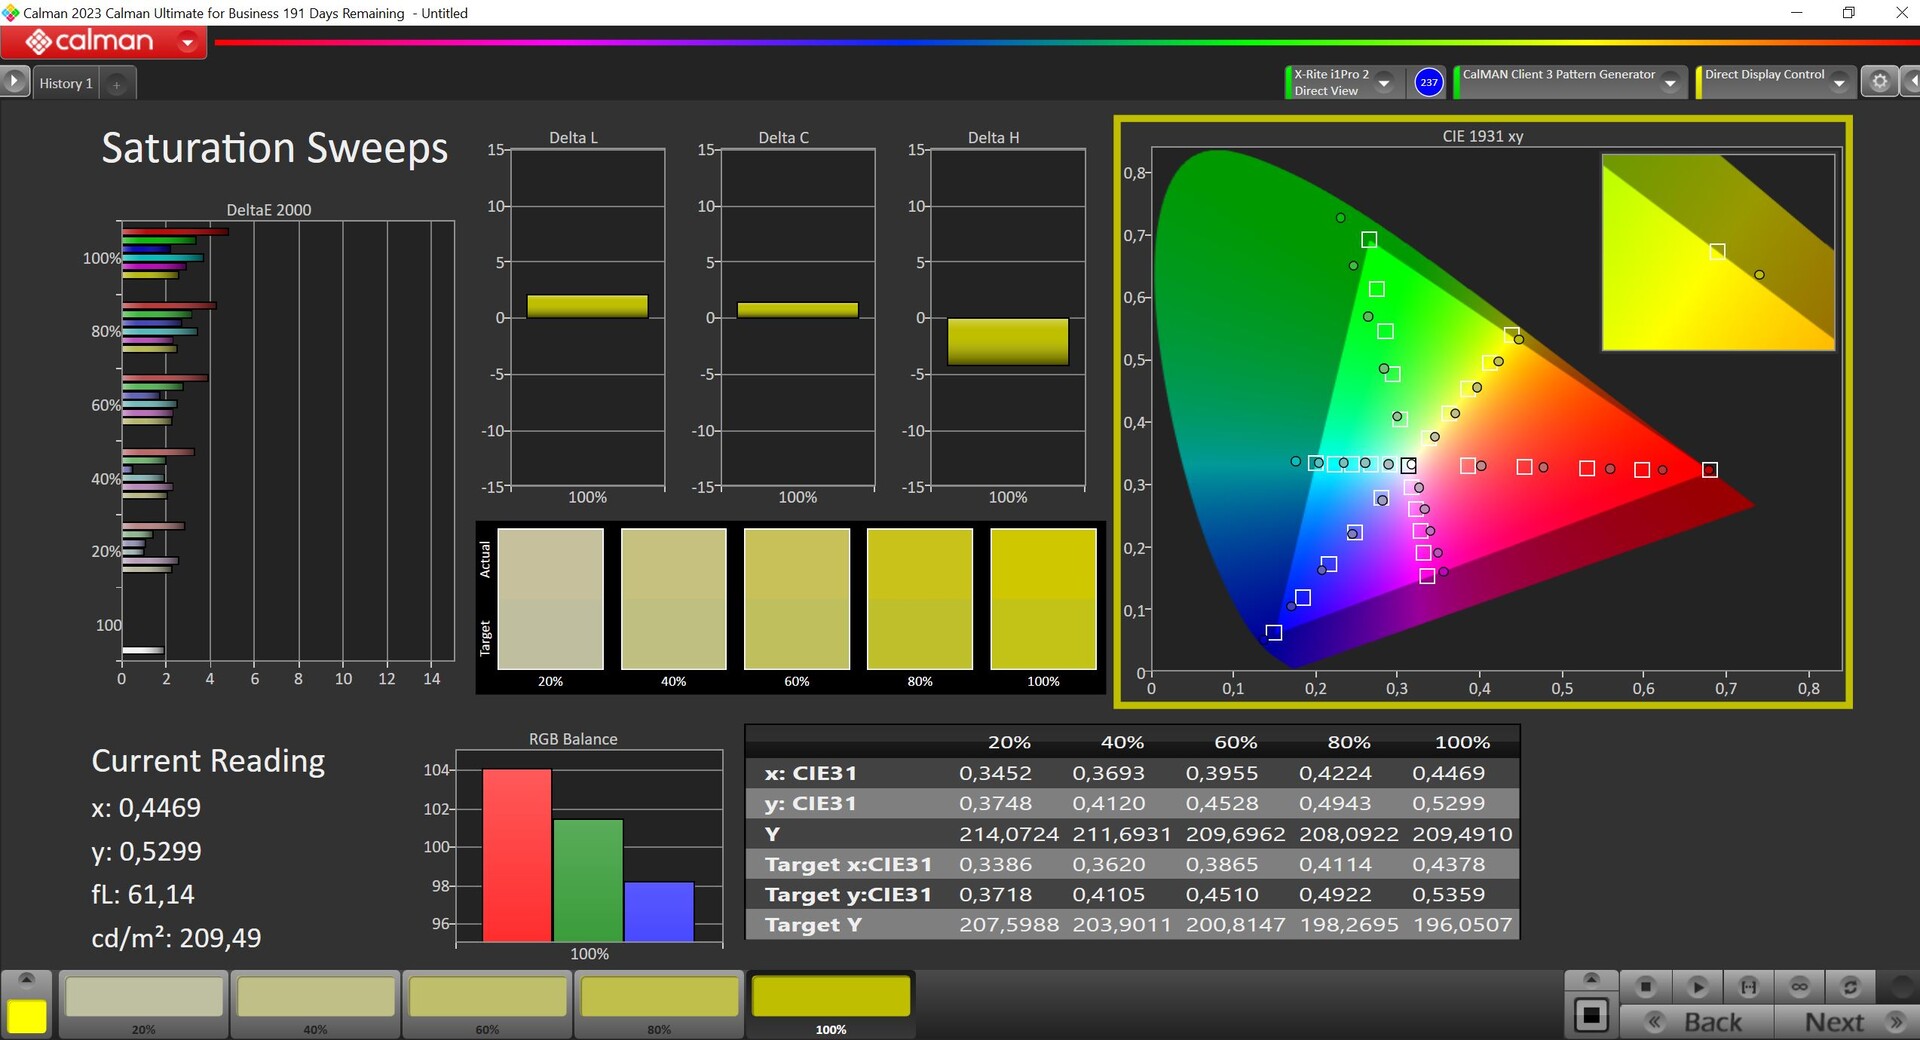Click the stop measurement button
1920x1040 pixels.
point(1645,987)
